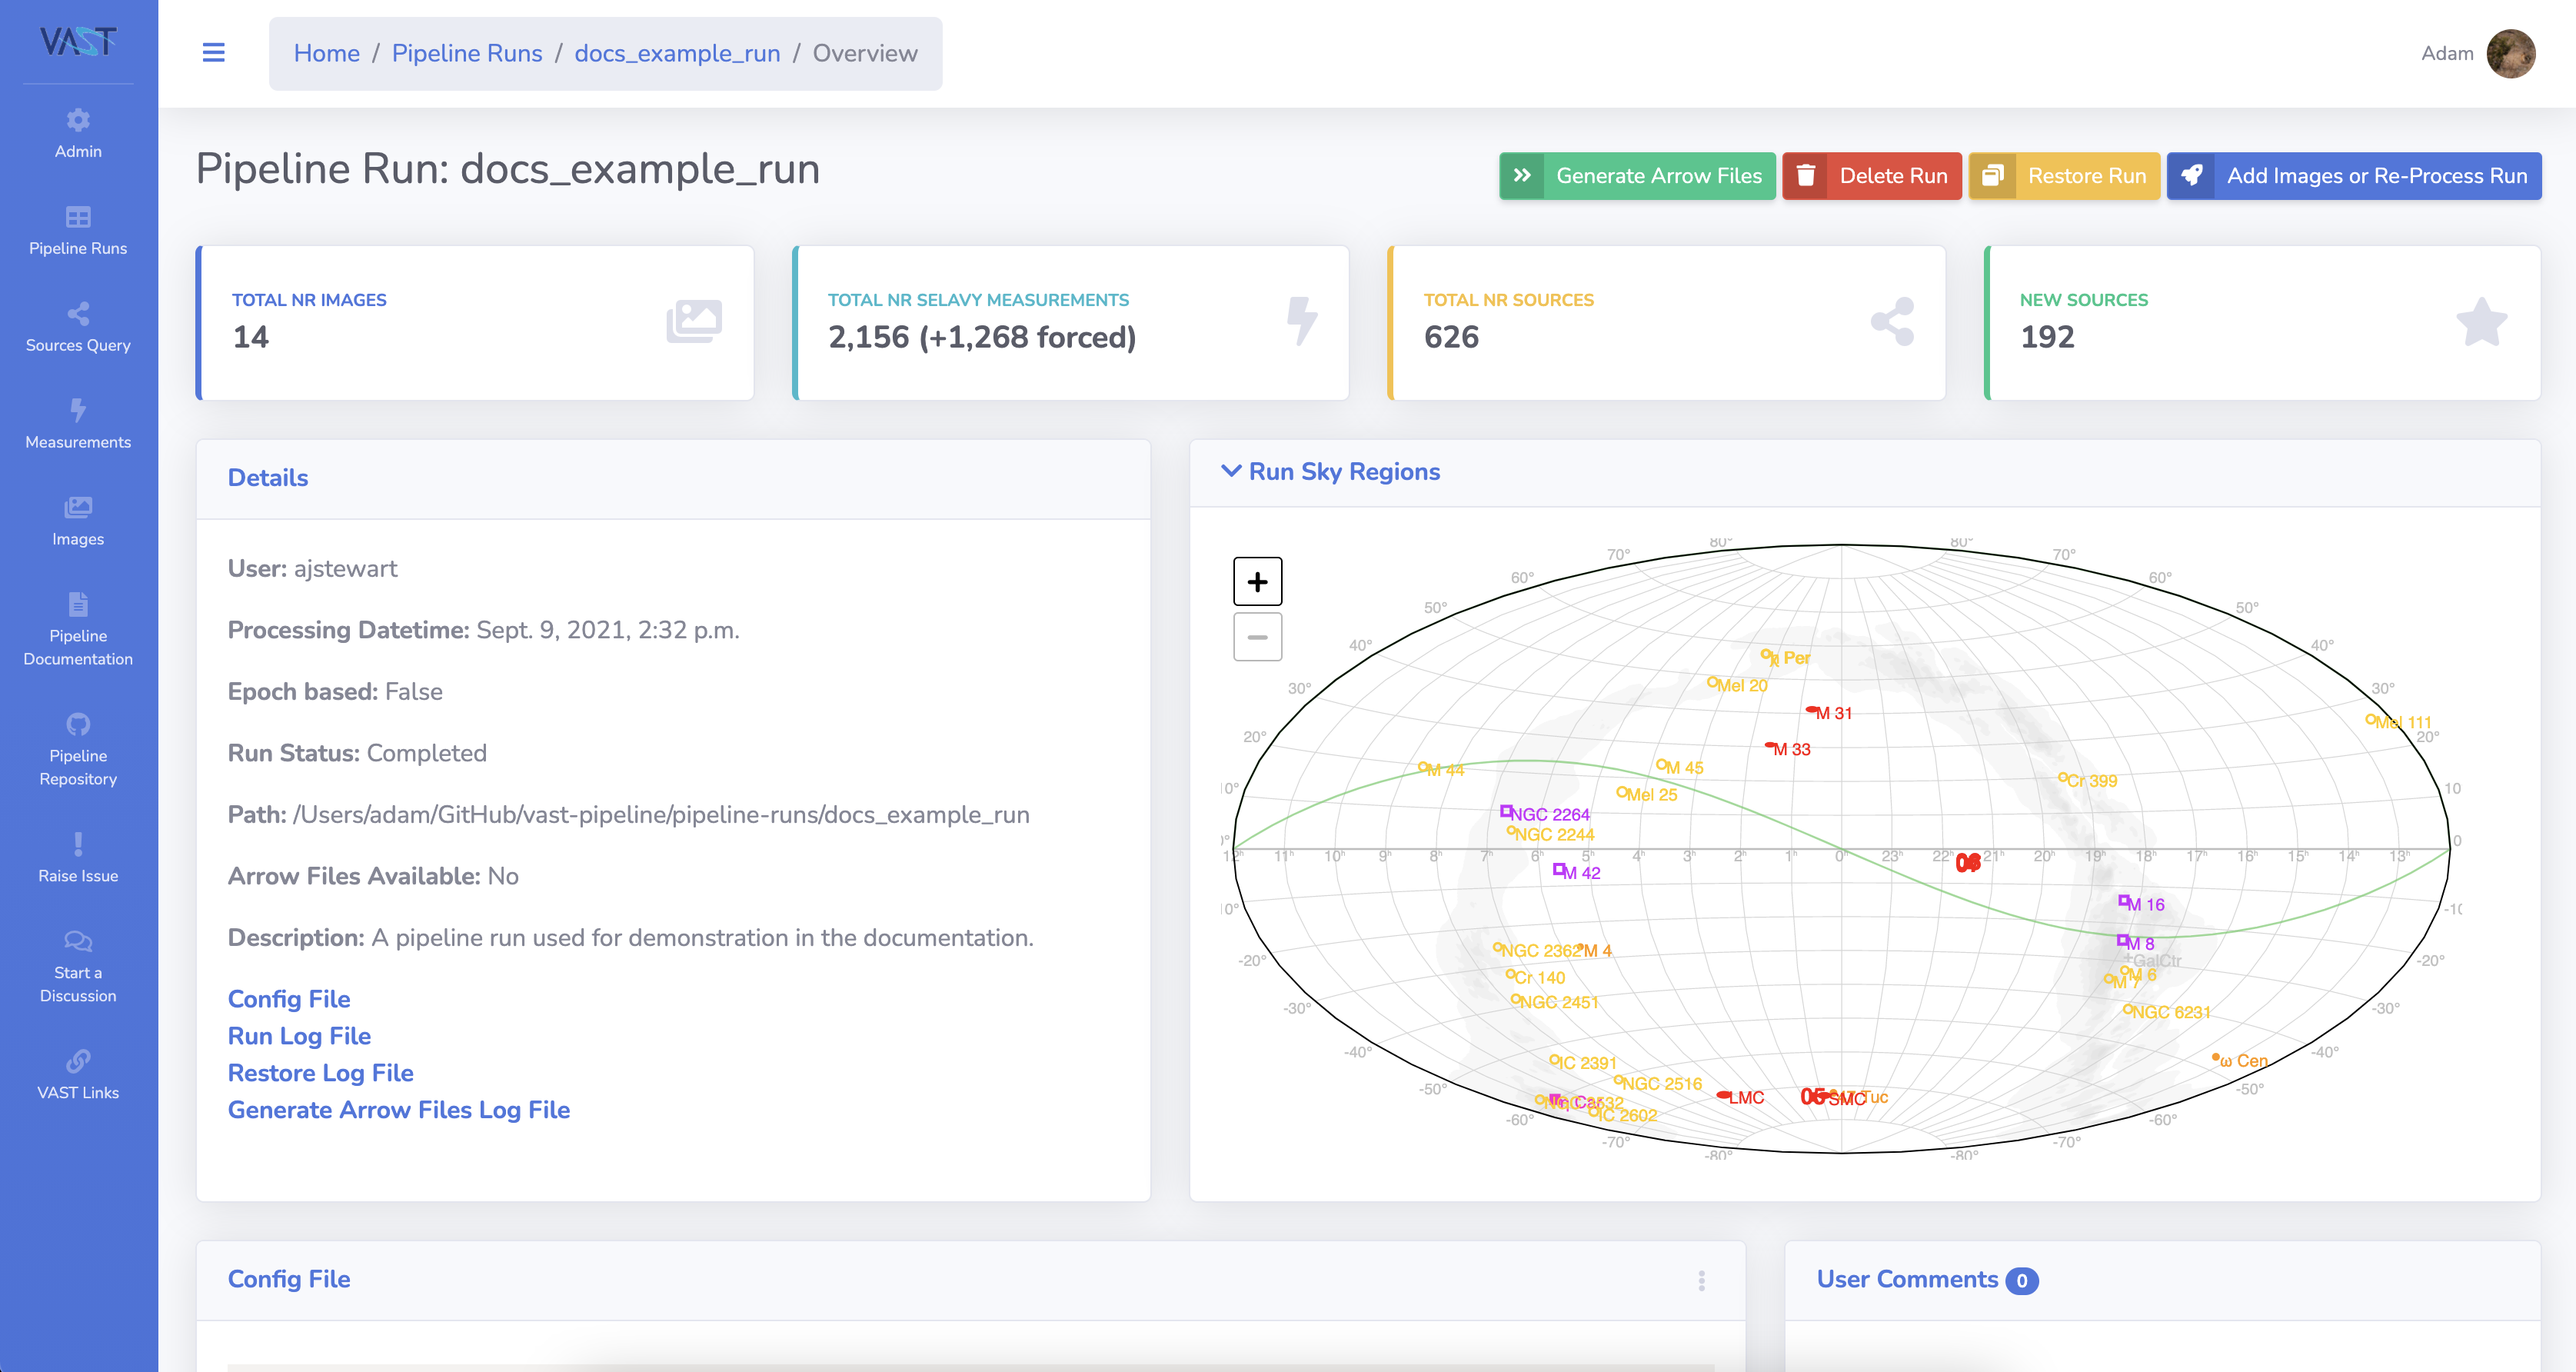2576x1372 pixels.
Task: Click the Generate Arrow Files button
Action: [x=1637, y=176]
